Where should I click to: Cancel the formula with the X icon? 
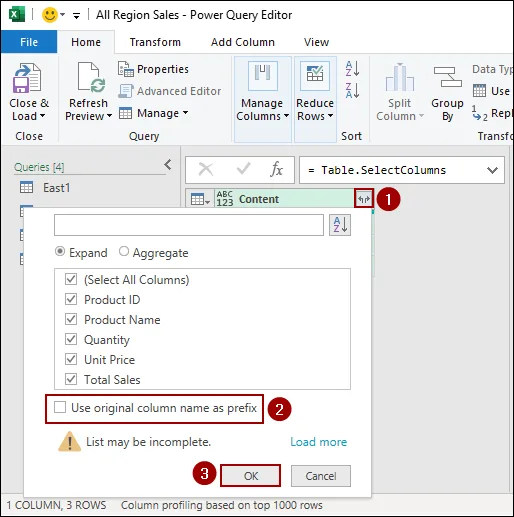click(x=206, y=169)
